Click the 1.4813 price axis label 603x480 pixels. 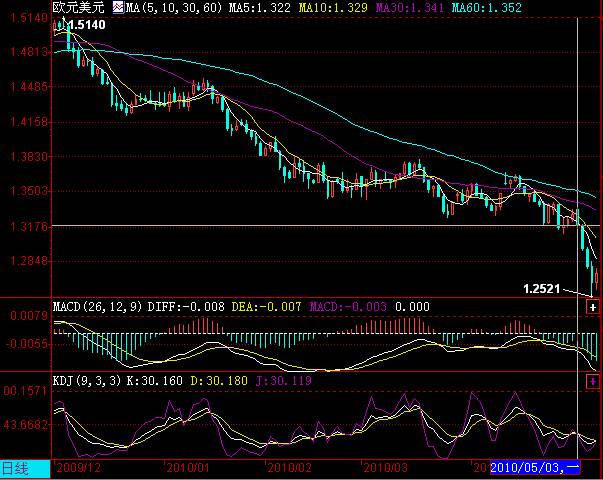point(29,52)
